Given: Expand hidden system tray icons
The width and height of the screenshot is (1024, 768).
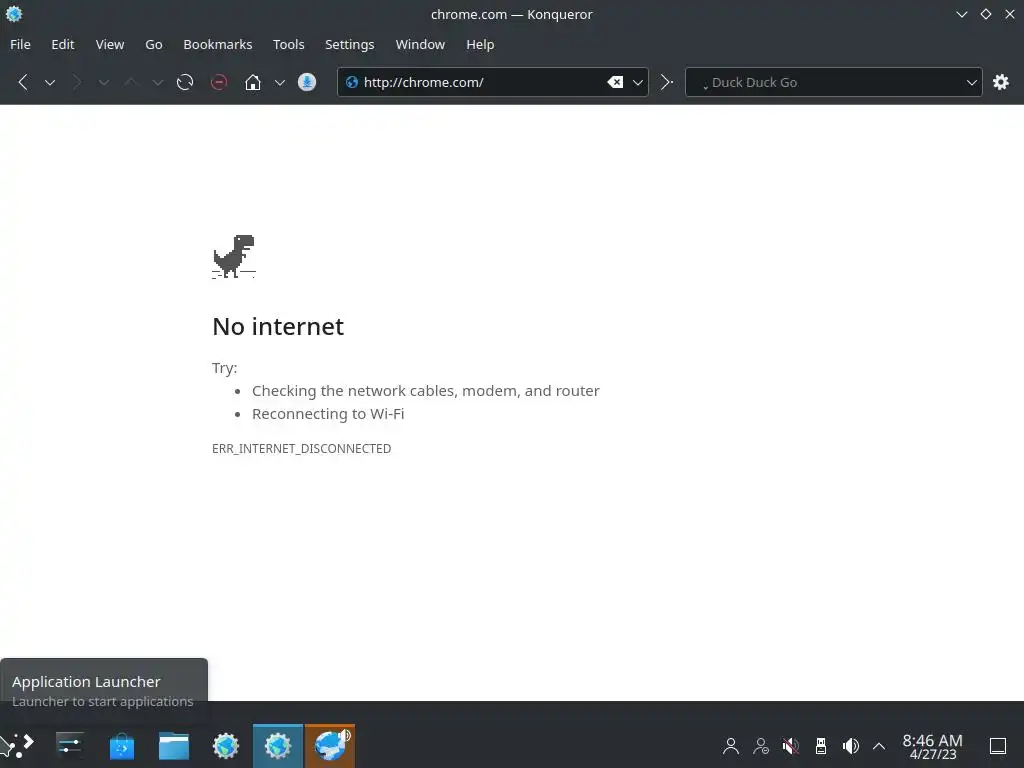Looking at the screenshot, I should tap(879, 746).
